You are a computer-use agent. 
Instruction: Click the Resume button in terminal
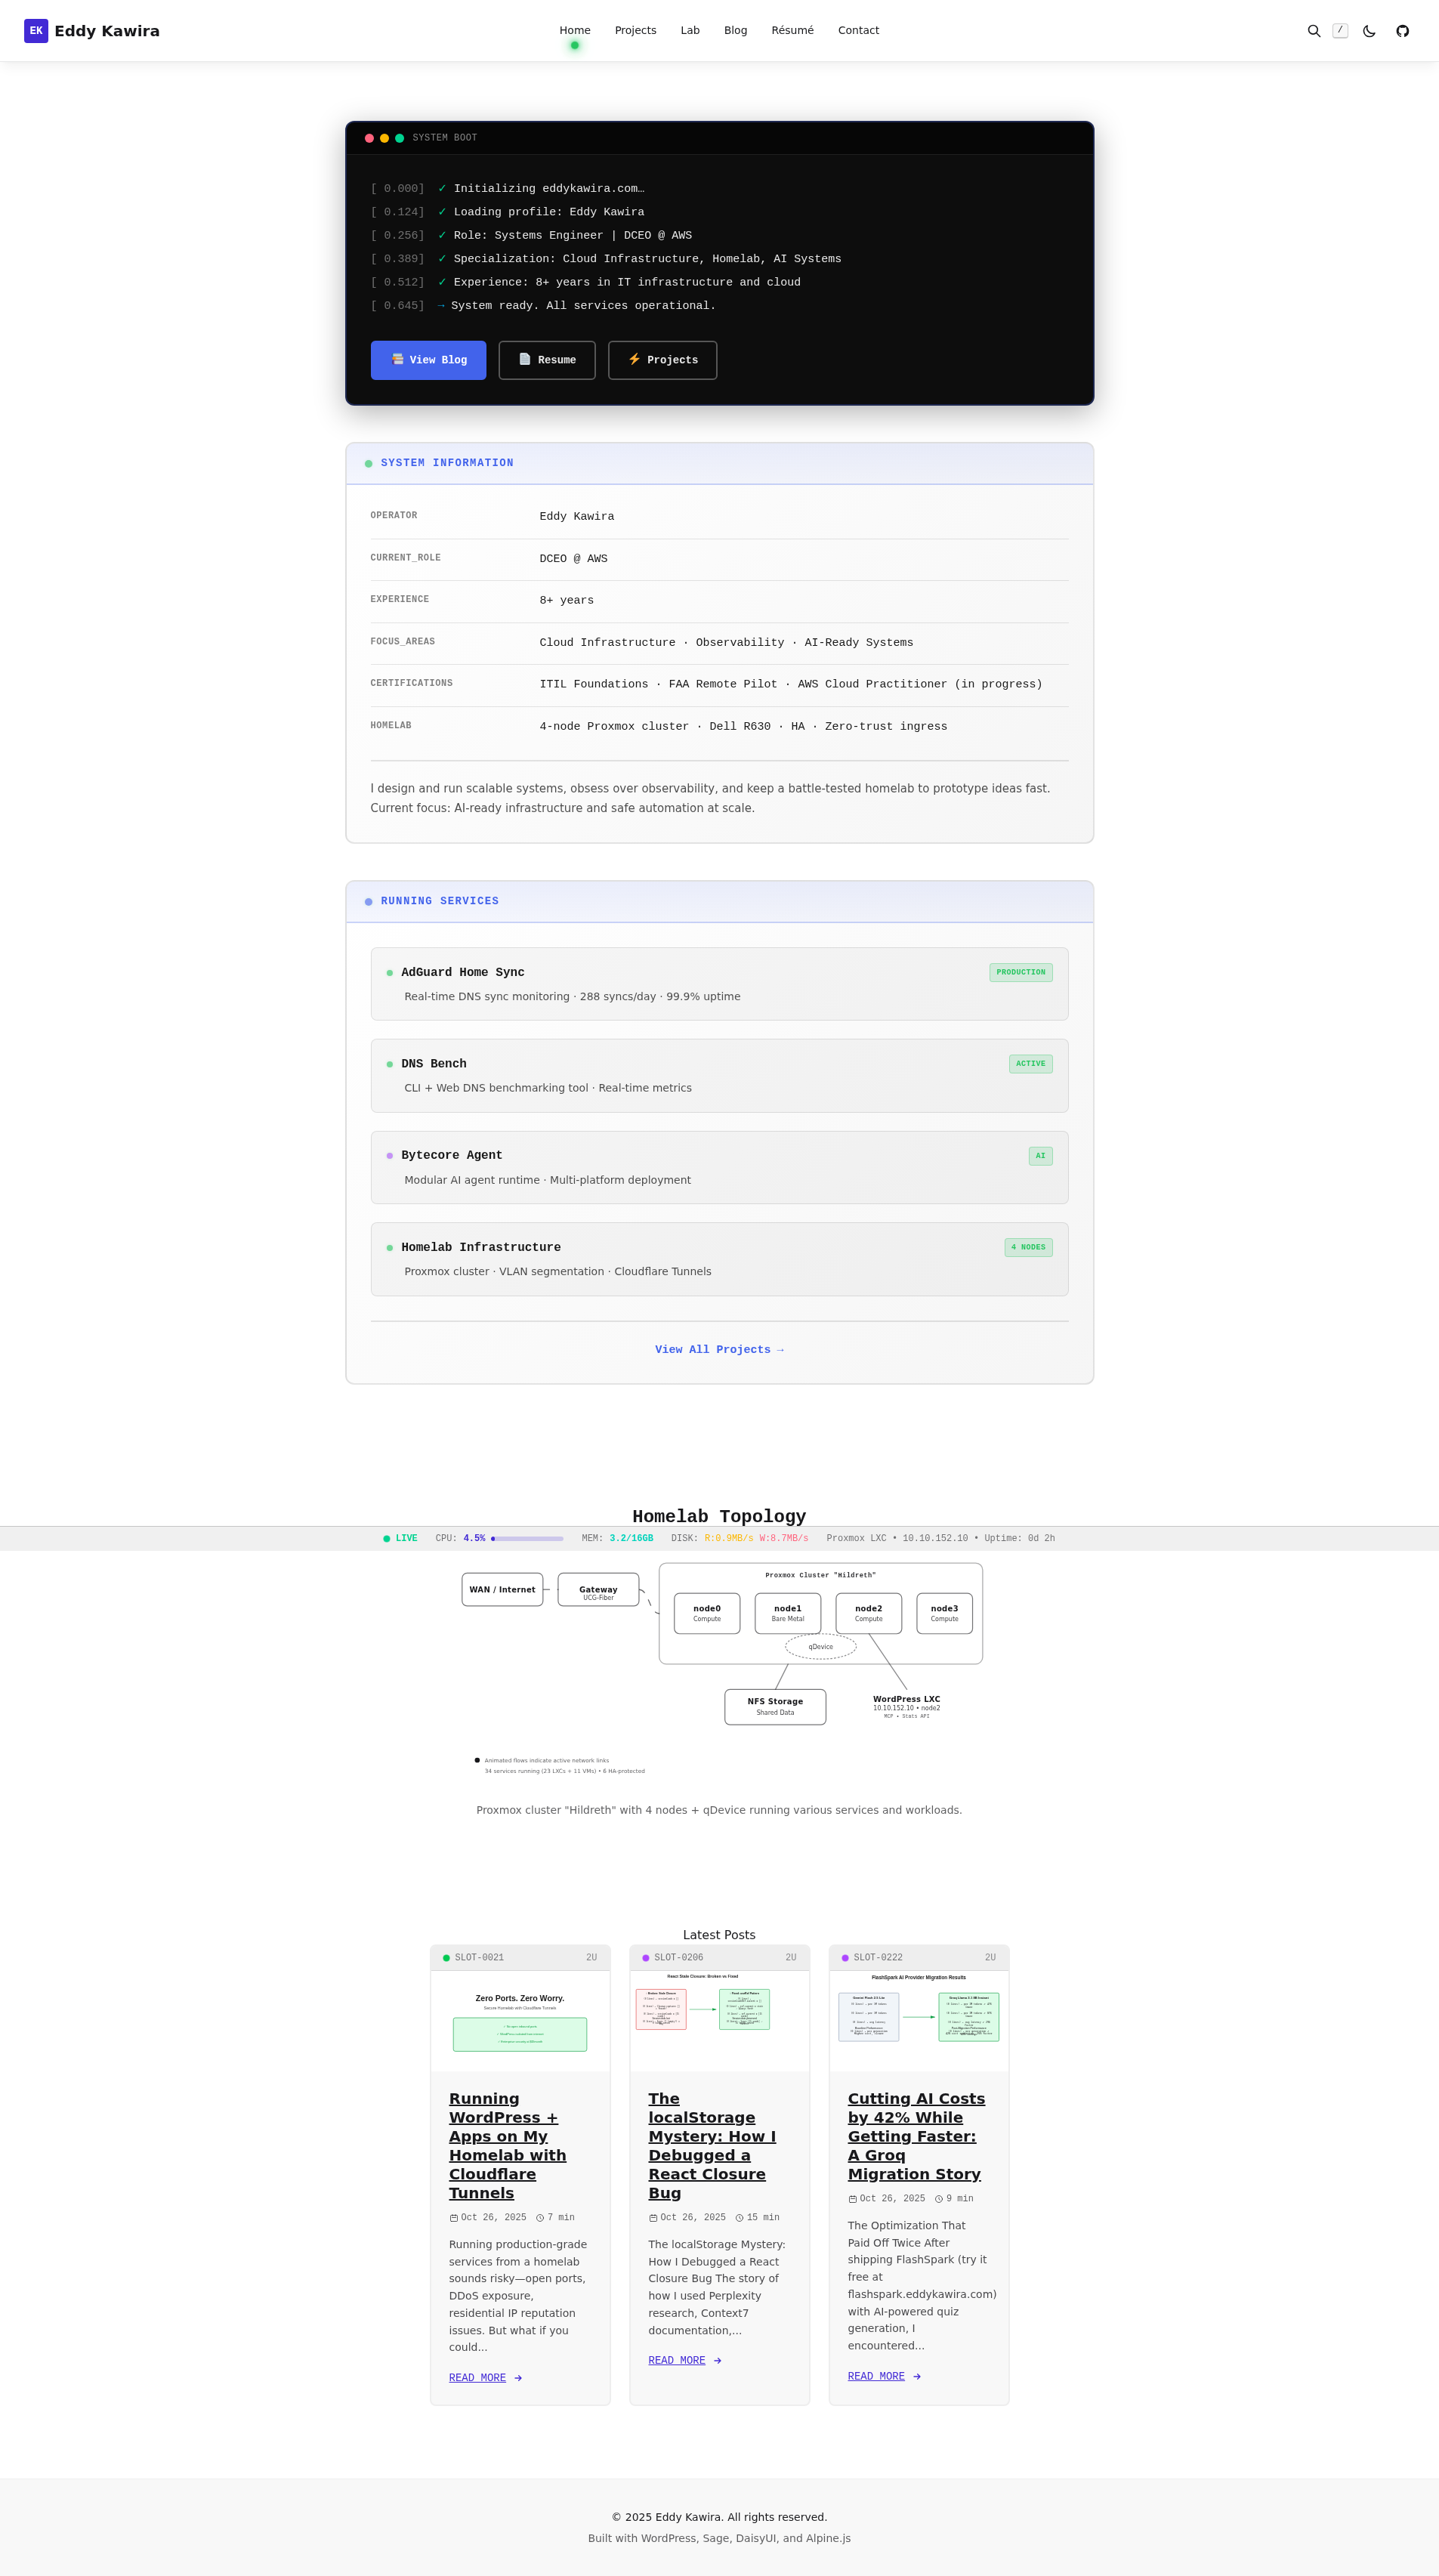point(547,360)
